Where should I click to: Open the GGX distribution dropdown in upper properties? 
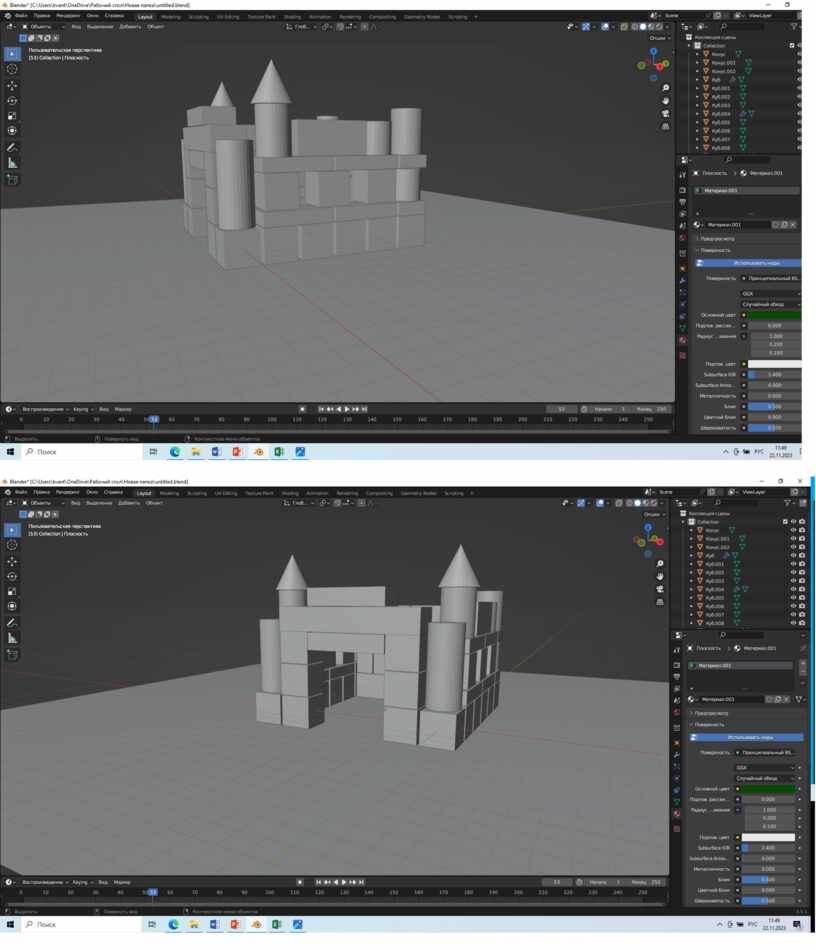coord(769,293)
